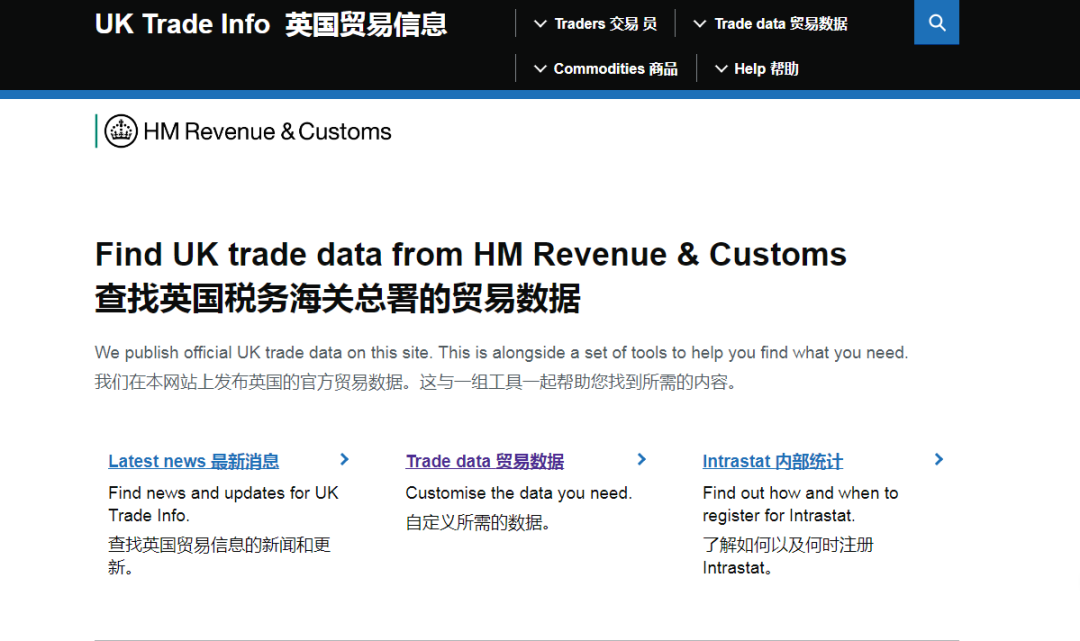The height and width of the screenshot is (641, 1080).
Task: Click the text 查找英国贸易信息的新闻和更新。
Action: coord(219,556)
